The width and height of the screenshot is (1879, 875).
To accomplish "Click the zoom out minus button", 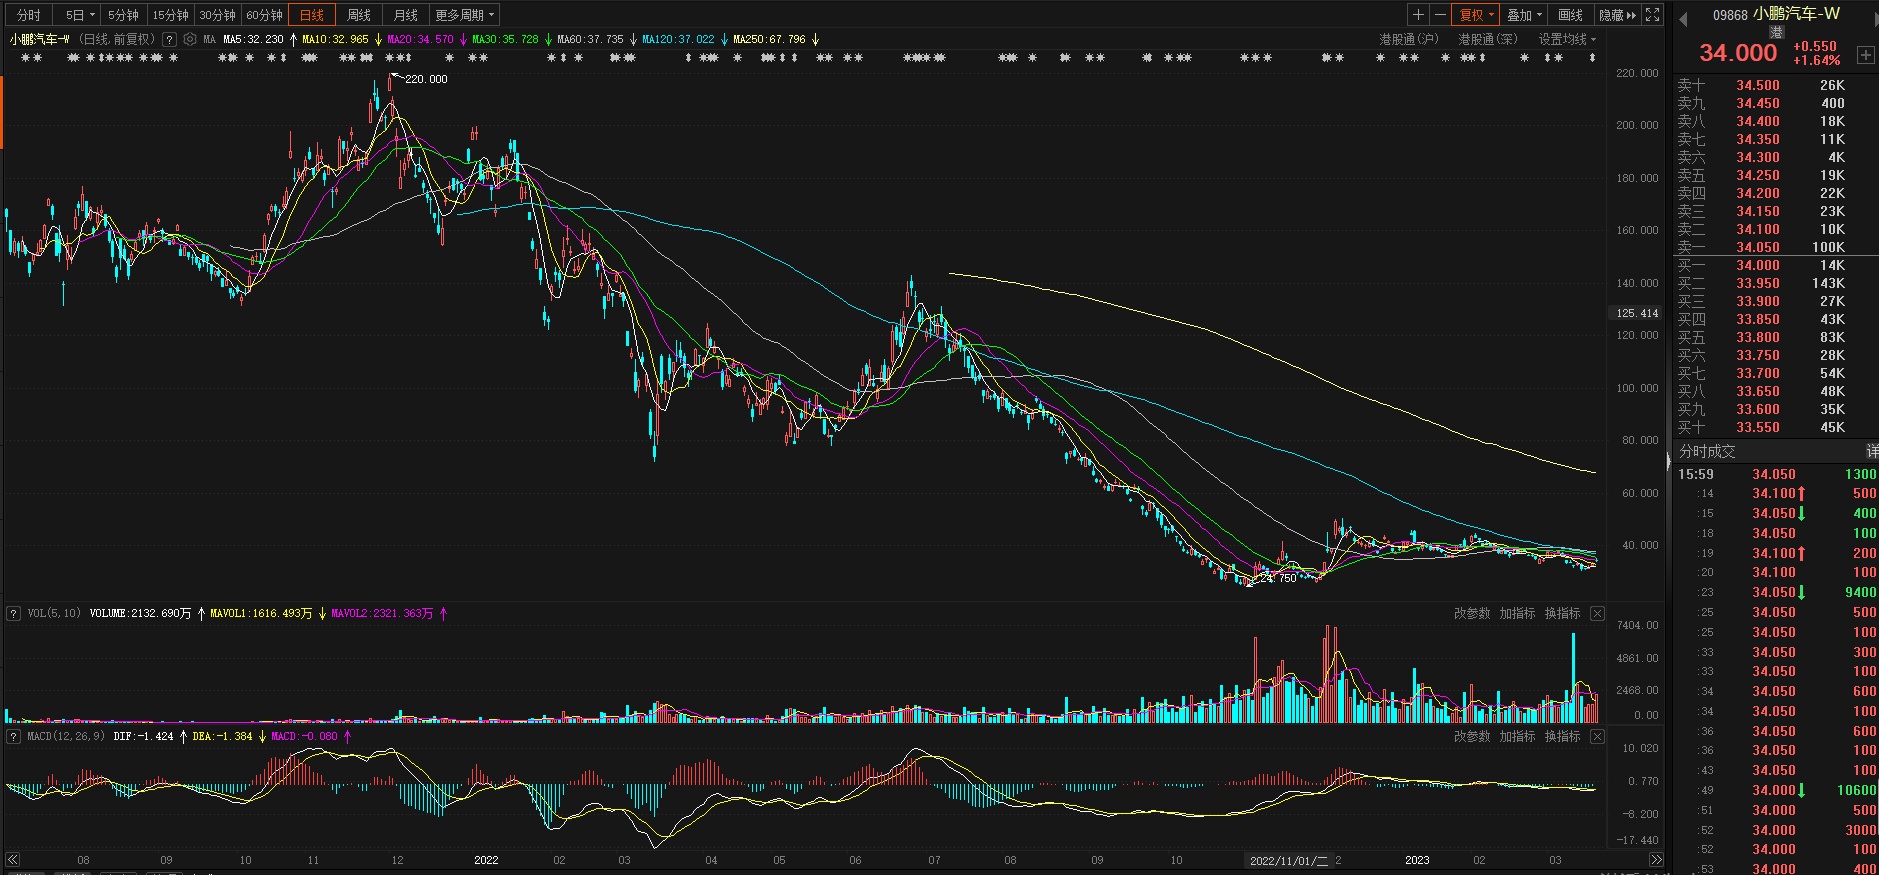I will click(x=1440, y=15).
